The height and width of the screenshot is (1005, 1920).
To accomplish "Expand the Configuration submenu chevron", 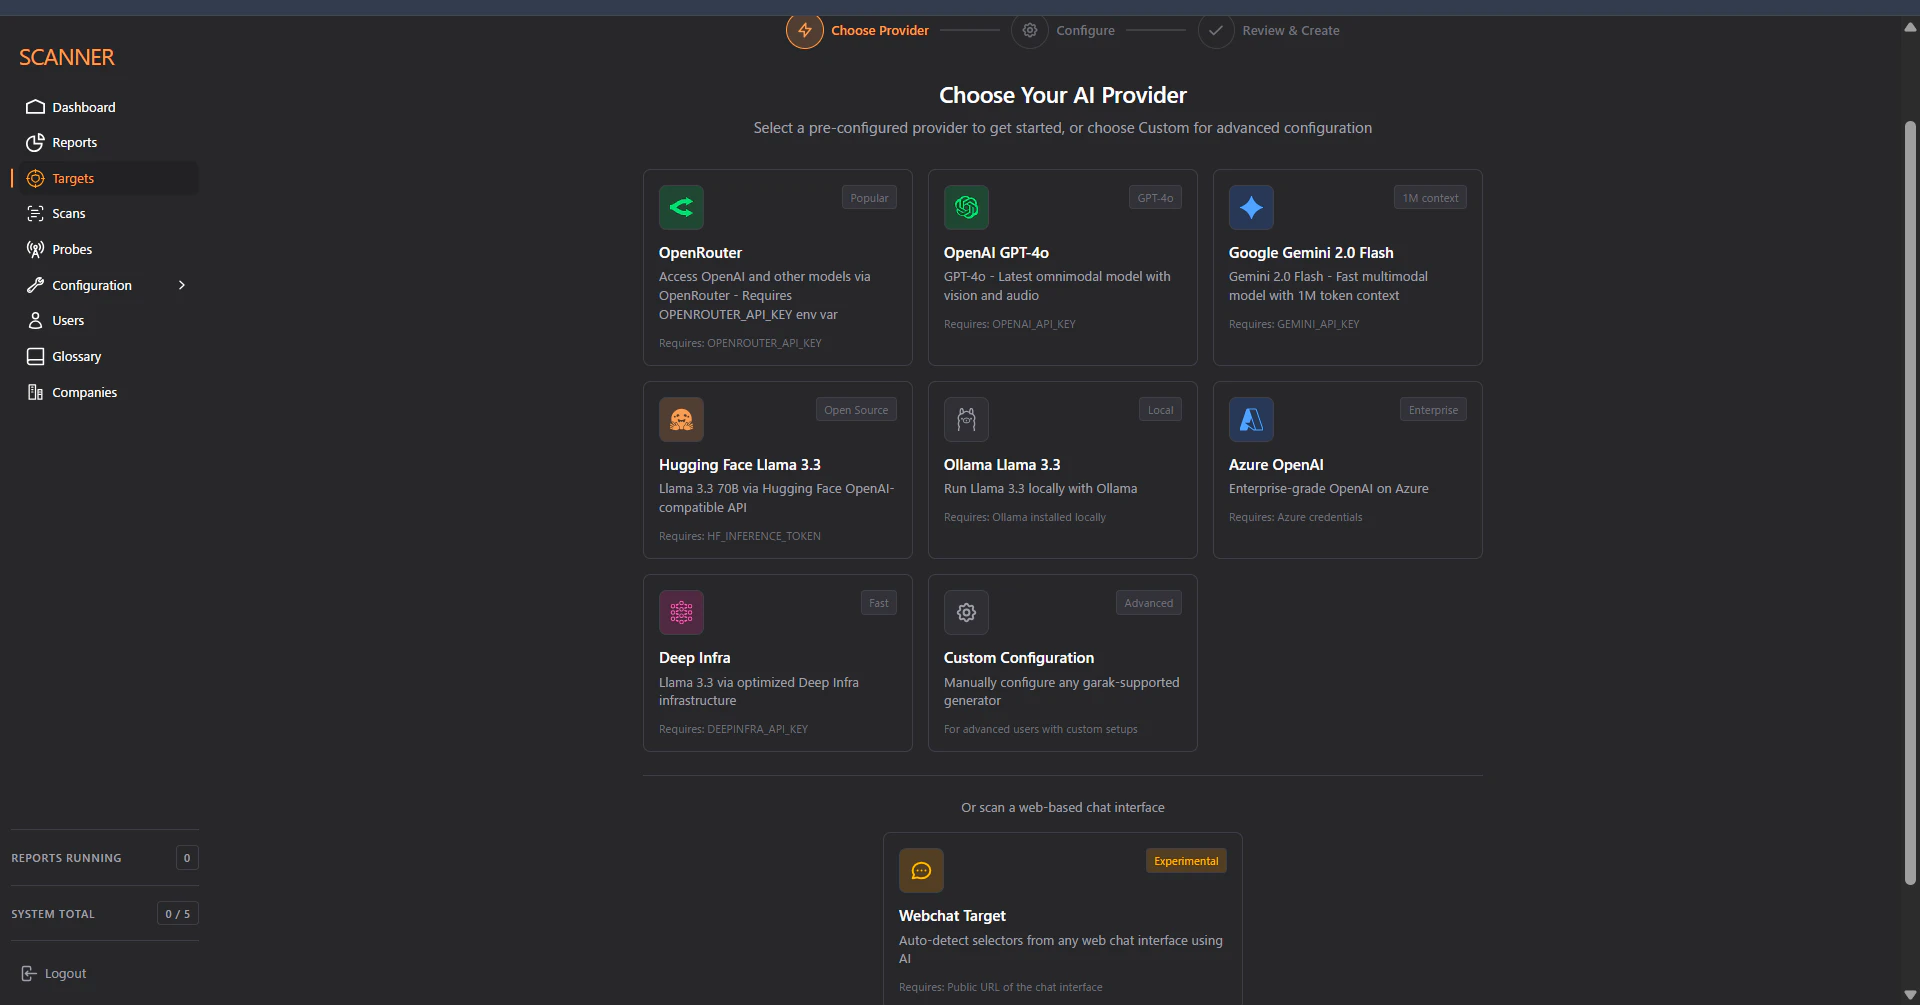I will pyautogui.click(x=182, y=286).
